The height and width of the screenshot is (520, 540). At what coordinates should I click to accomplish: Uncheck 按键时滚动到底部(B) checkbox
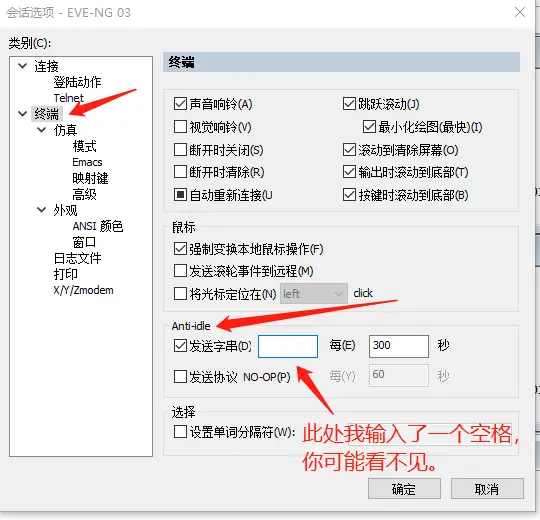coord(349,195)
